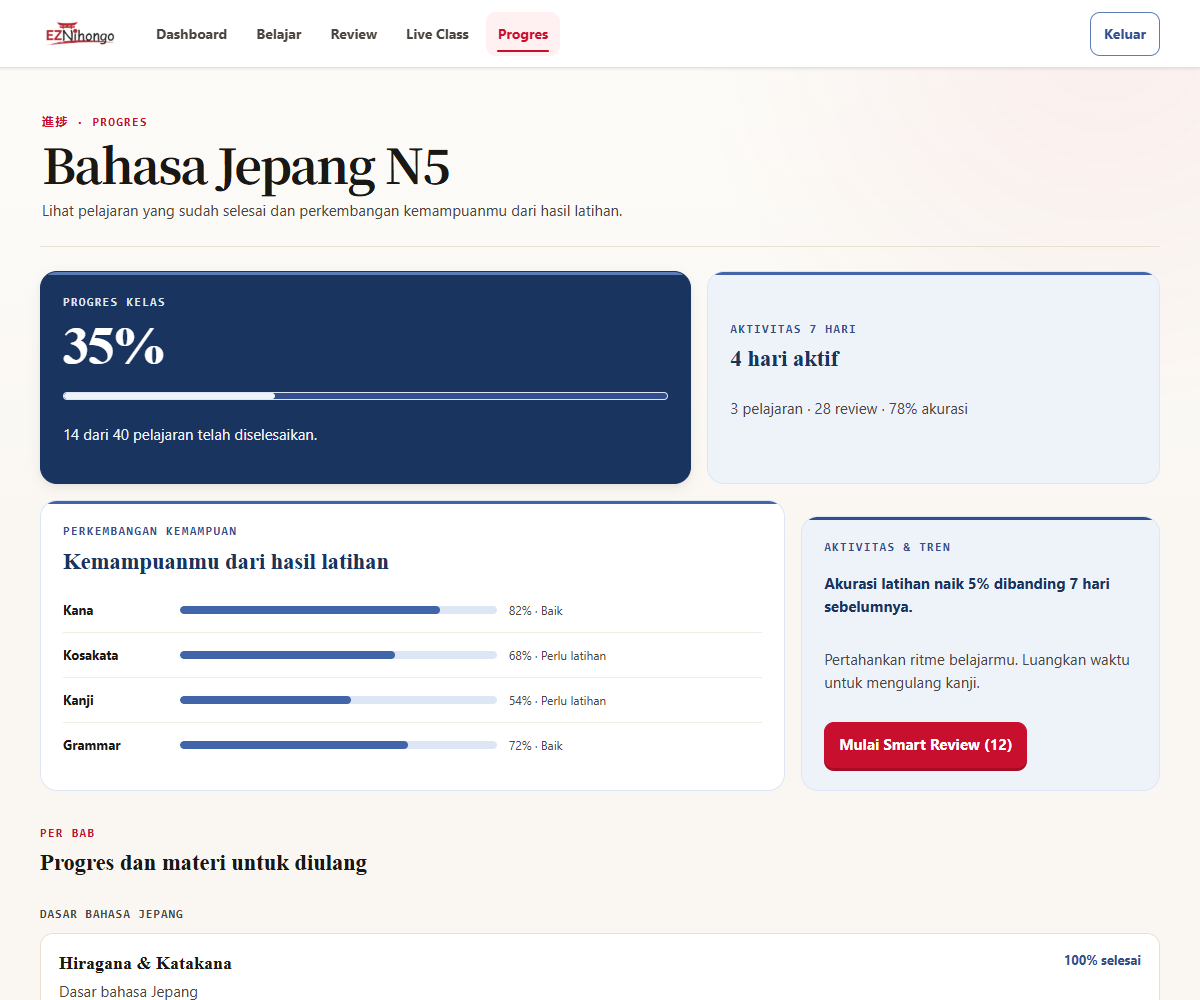
Task: Click 'Akurasi latihan naik 5%' trend text
Action: pyautogui.click(x=967, y=595)
